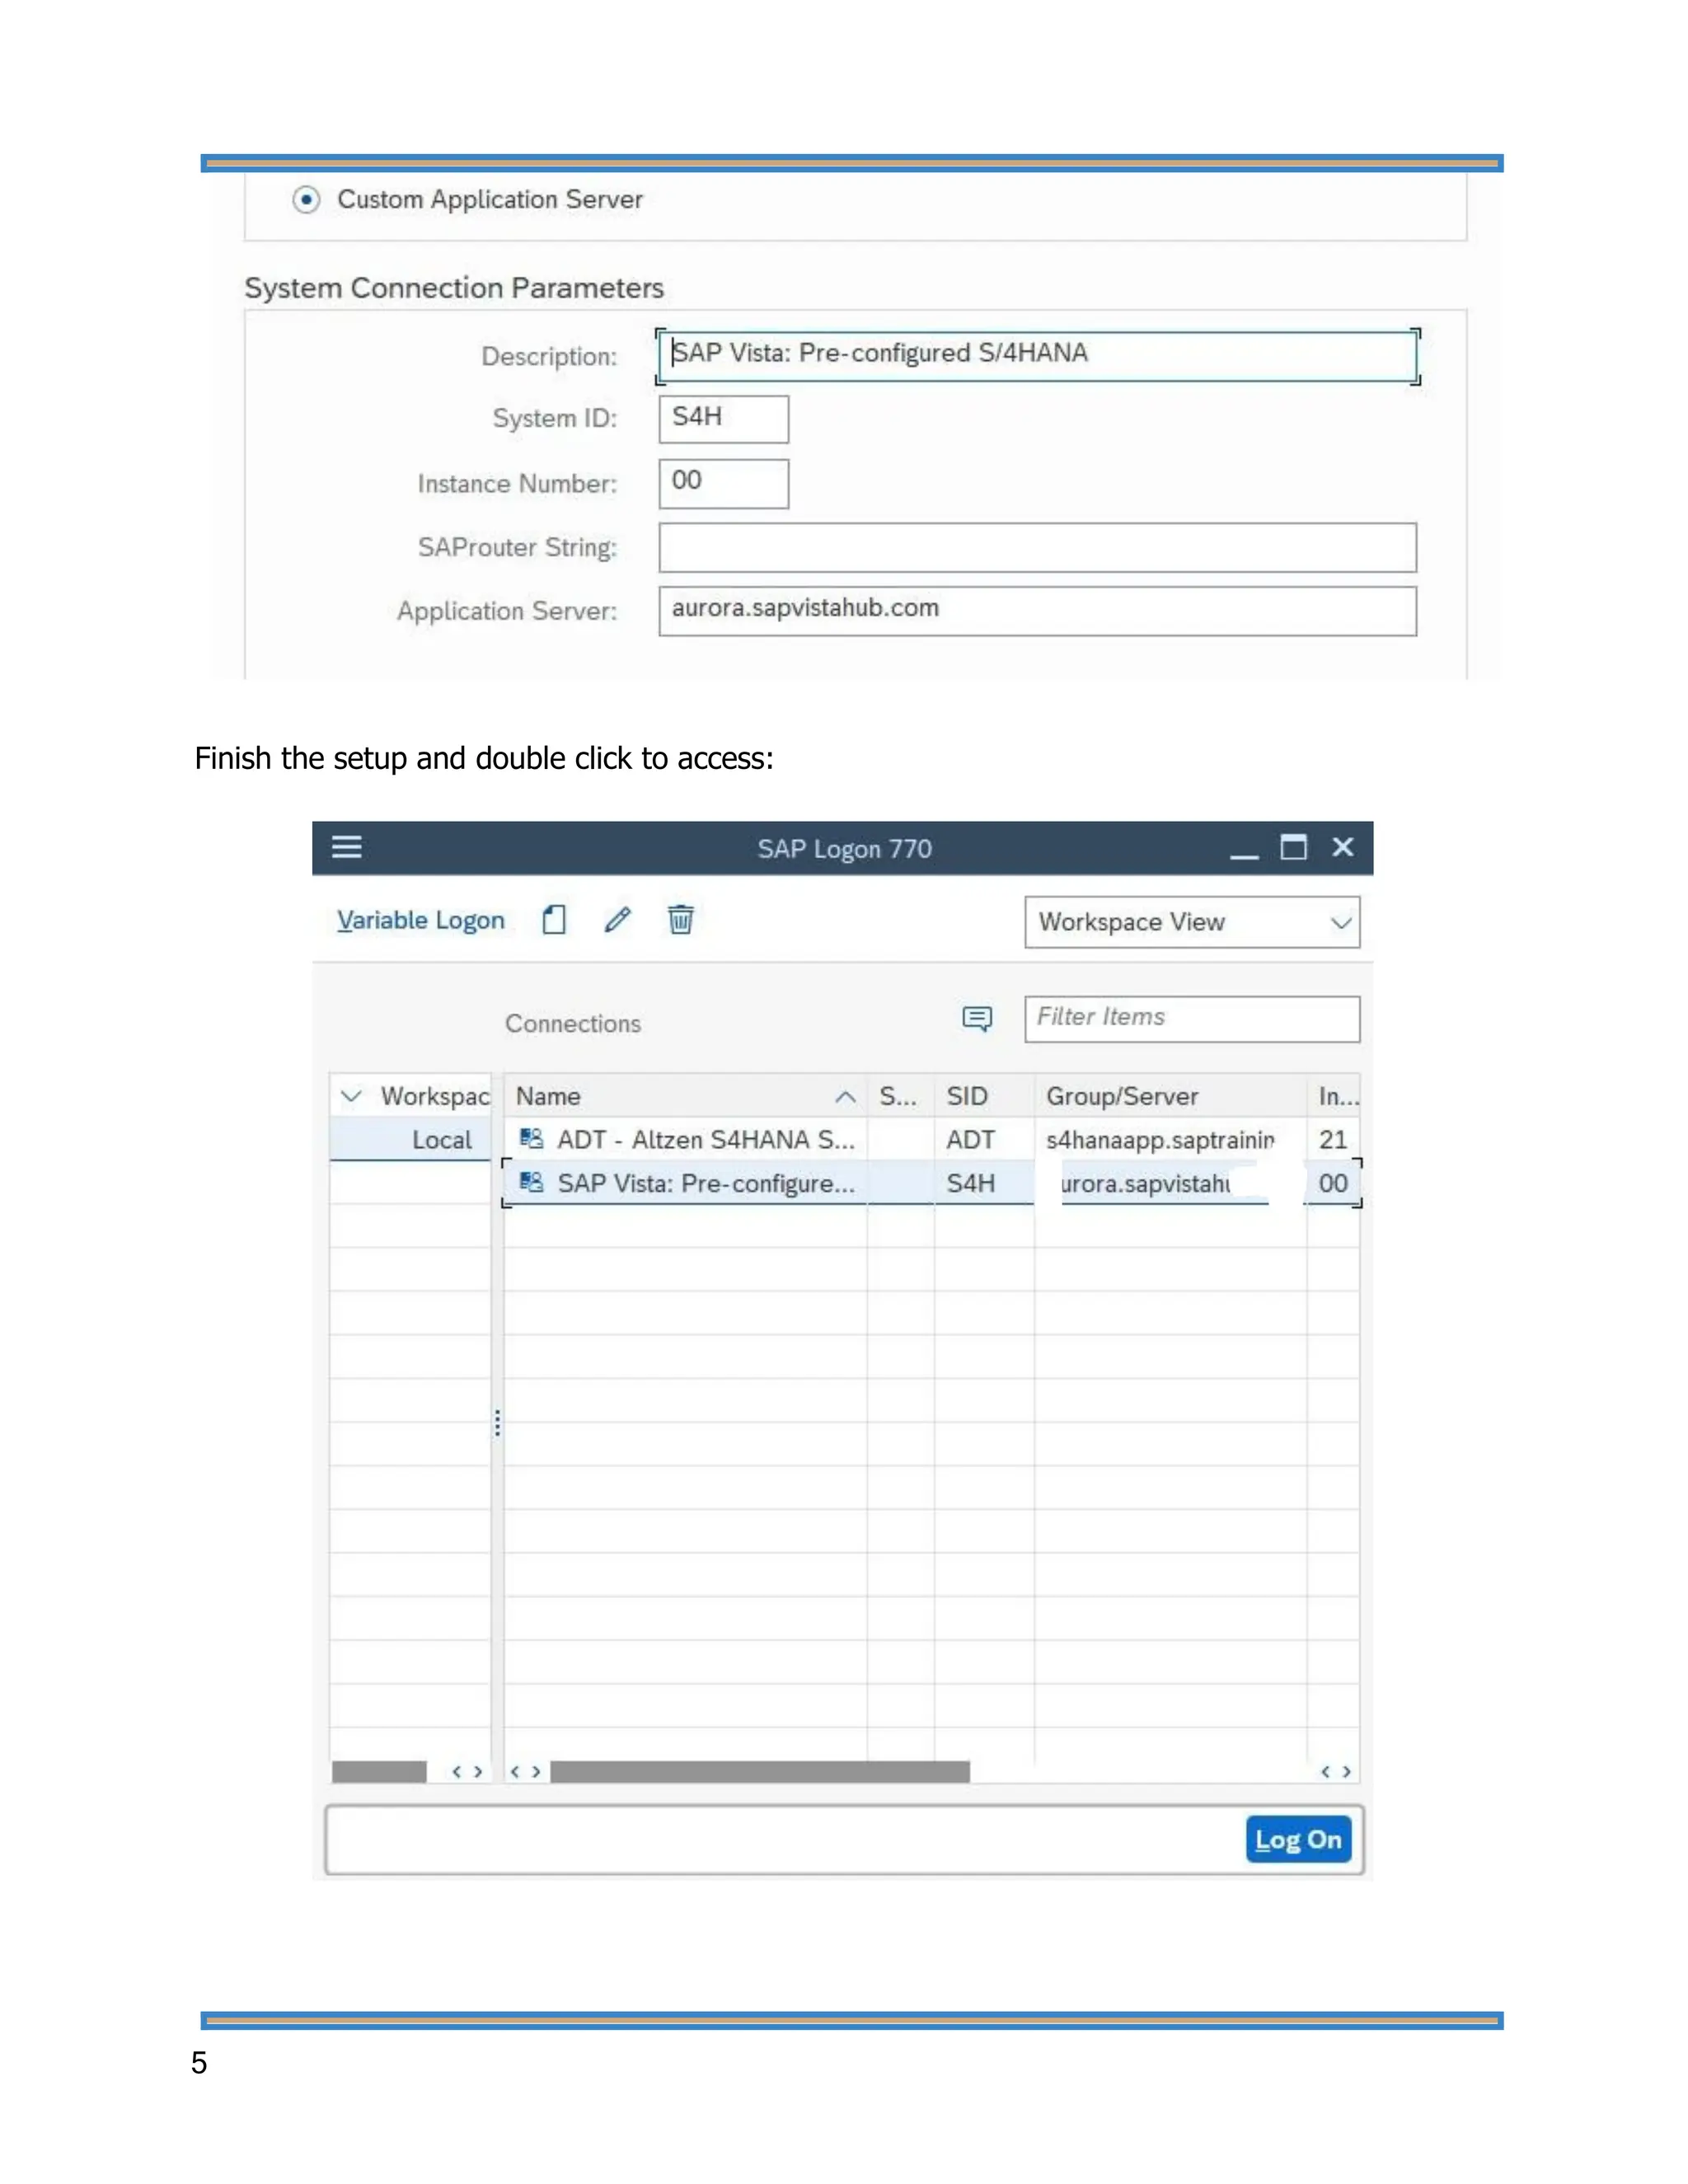Click the empty SAProuter String field
1688x2184 pixels.
coord(1037,547)
